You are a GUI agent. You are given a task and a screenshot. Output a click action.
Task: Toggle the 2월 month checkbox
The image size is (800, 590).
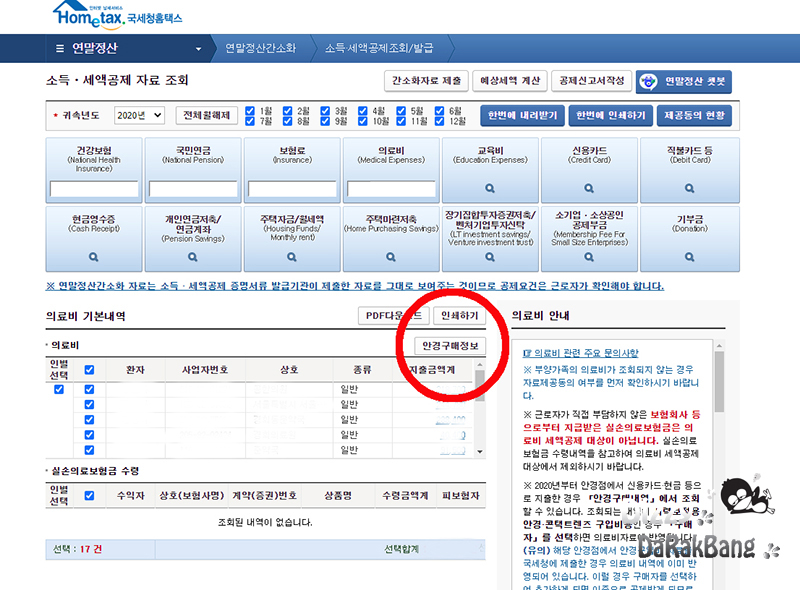click(x=288, y=111)
